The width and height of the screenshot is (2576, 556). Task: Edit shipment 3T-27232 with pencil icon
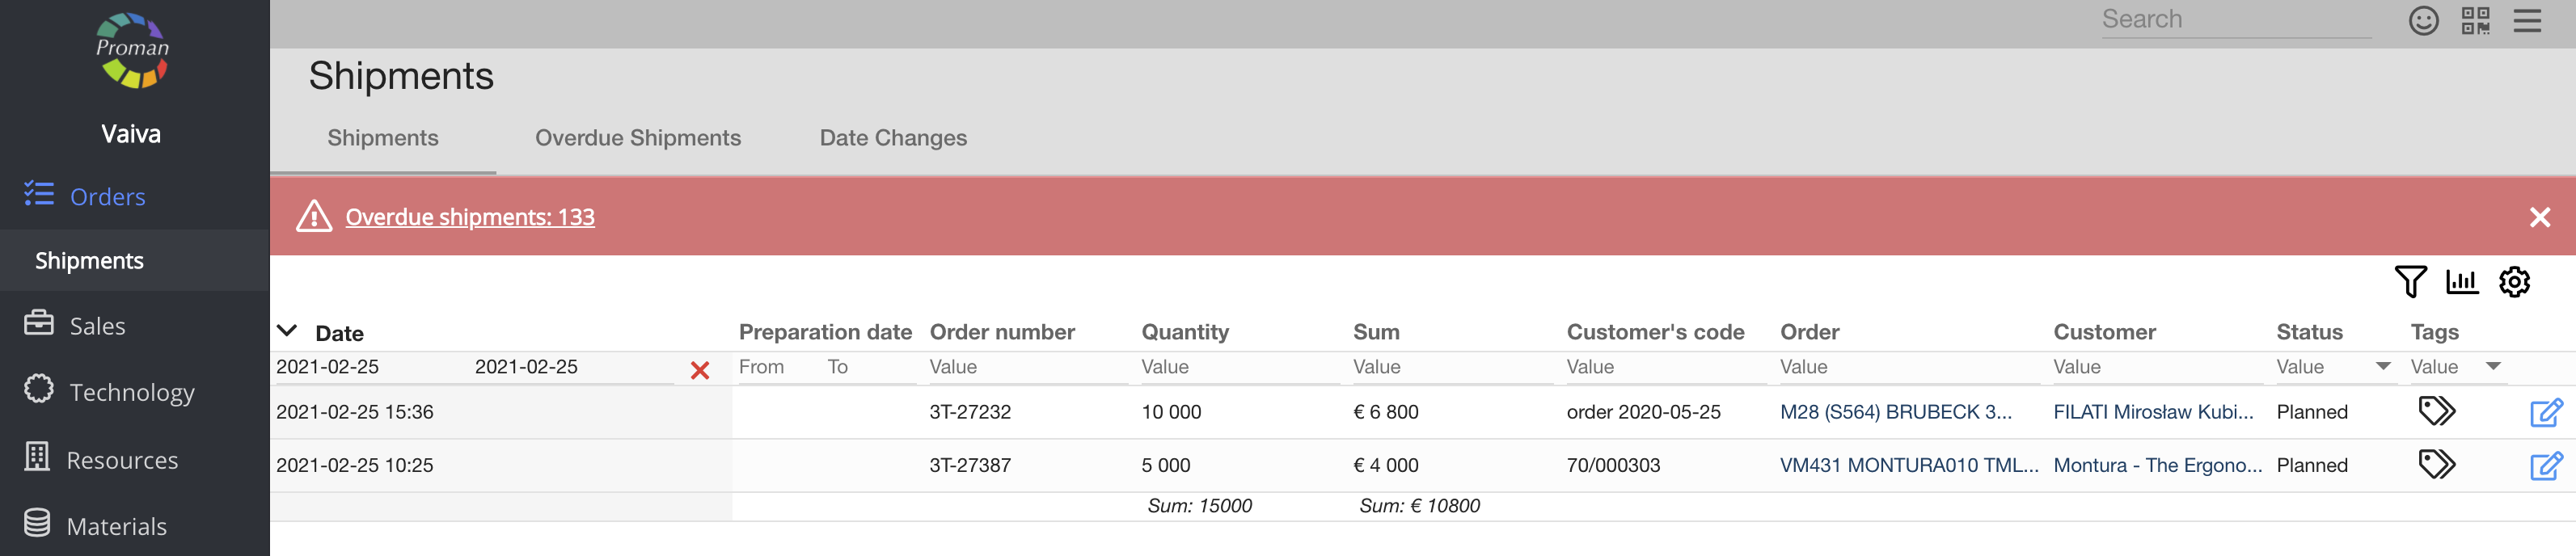tap(2545, 412)
